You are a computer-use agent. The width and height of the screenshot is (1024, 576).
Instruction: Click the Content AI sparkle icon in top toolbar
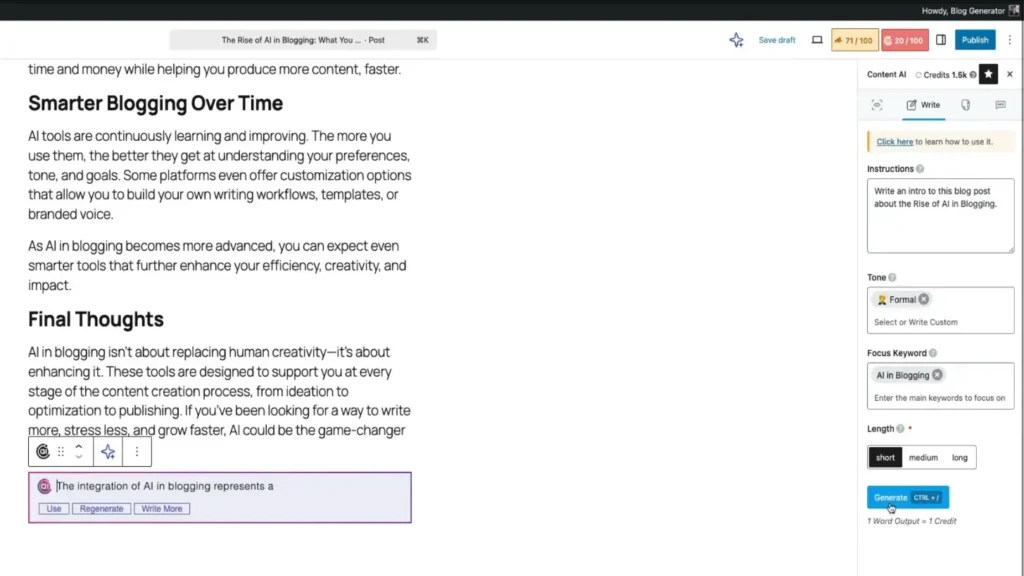tap(736, 40)
